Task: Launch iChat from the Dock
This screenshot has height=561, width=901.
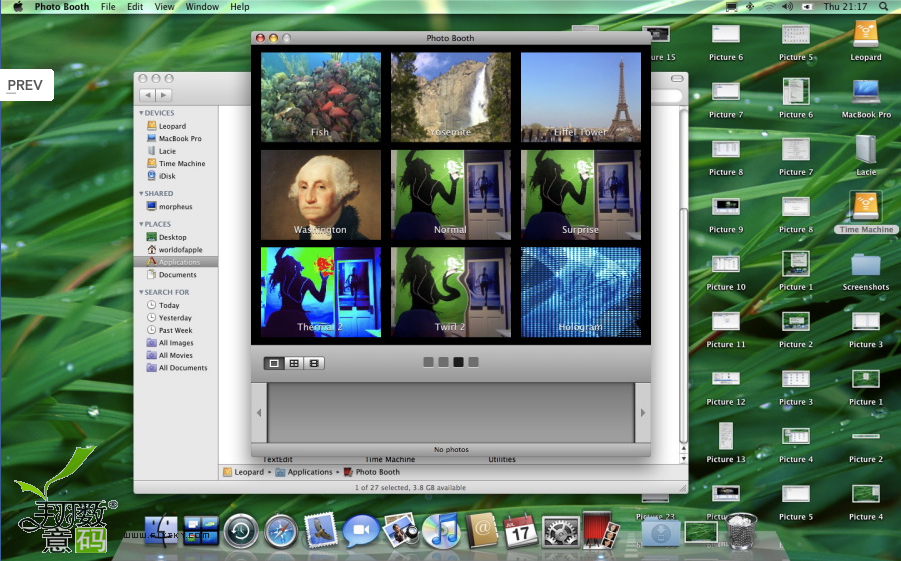Action: point(360,531)
